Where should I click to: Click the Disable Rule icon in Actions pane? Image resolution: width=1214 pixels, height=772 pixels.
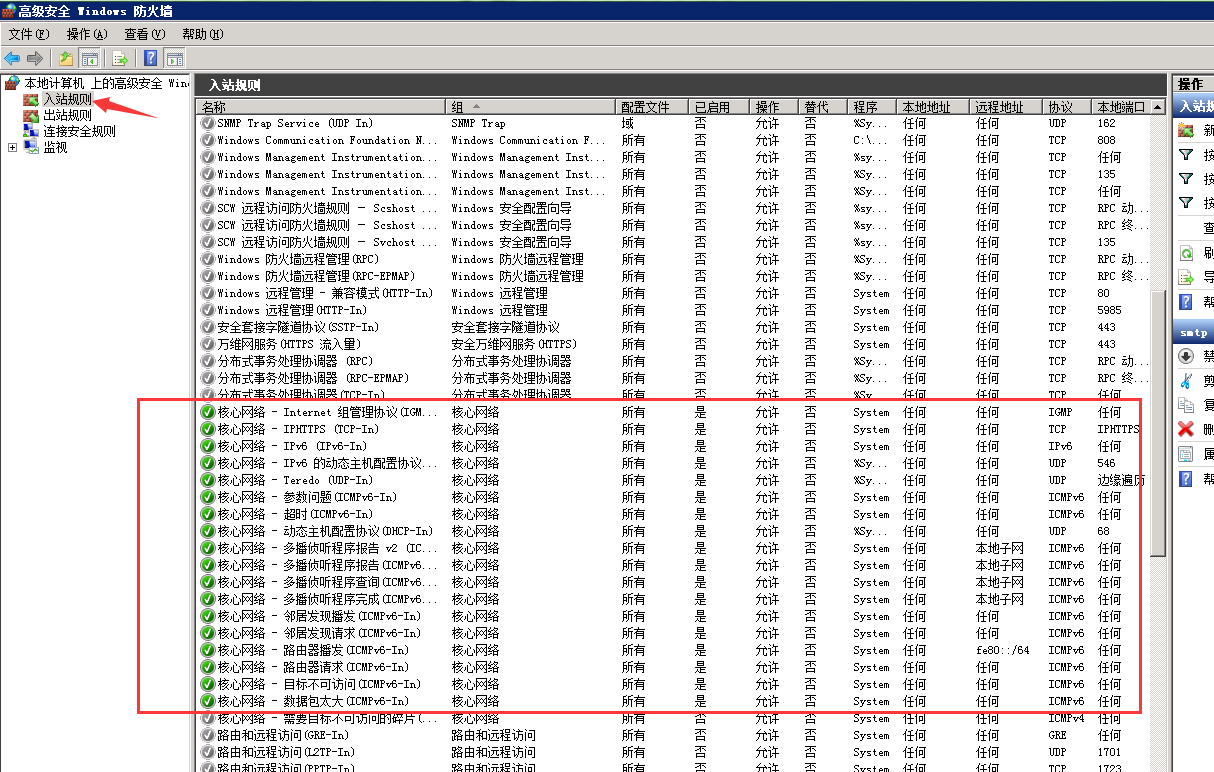pos(1186,356)
